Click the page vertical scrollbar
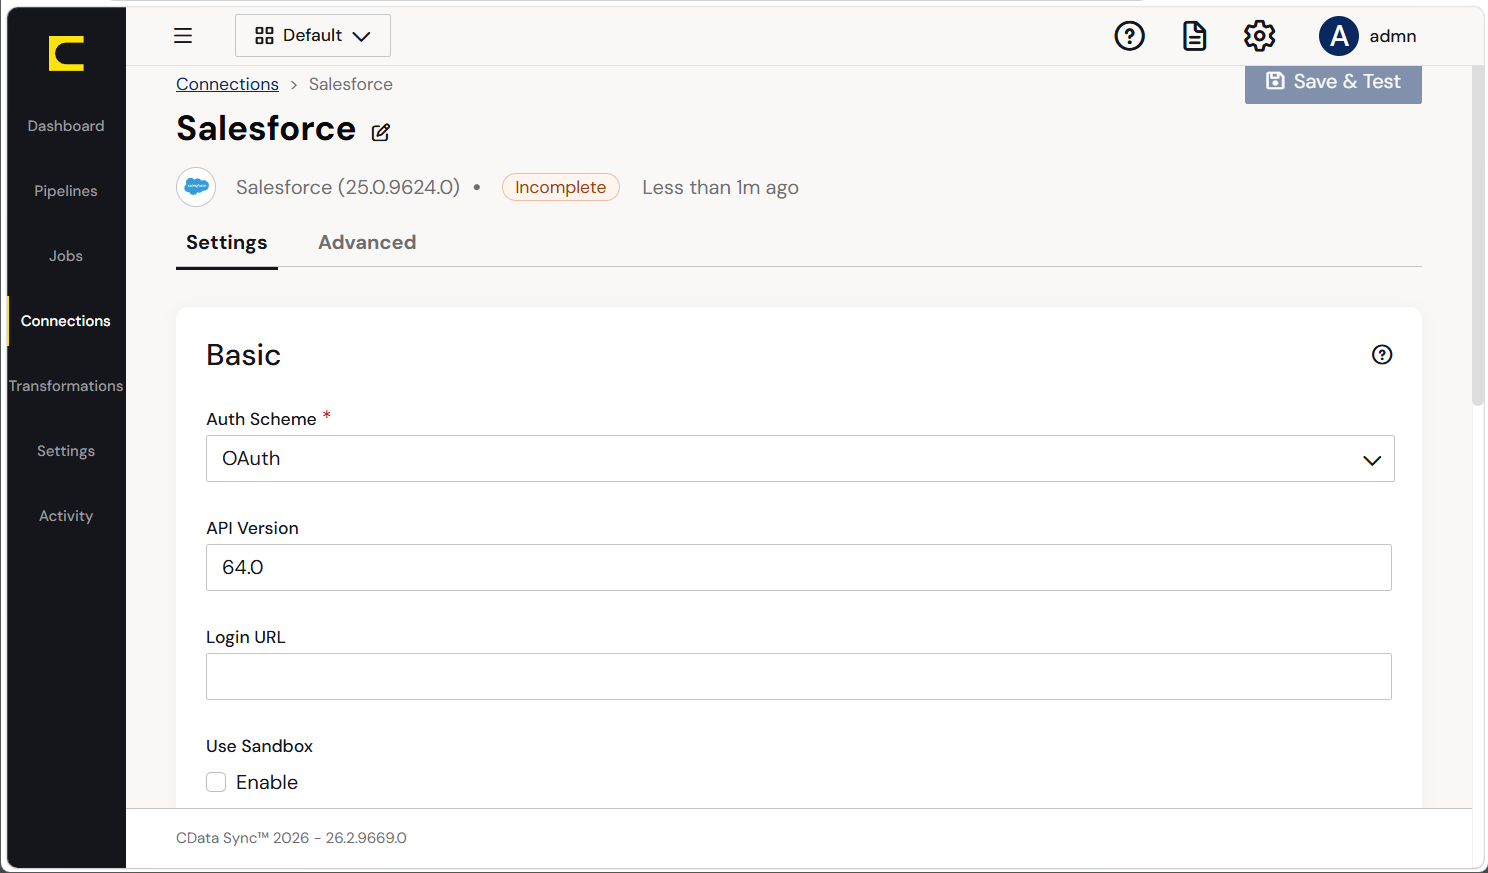1488x873 pixels. click(x=1478, y=236)
